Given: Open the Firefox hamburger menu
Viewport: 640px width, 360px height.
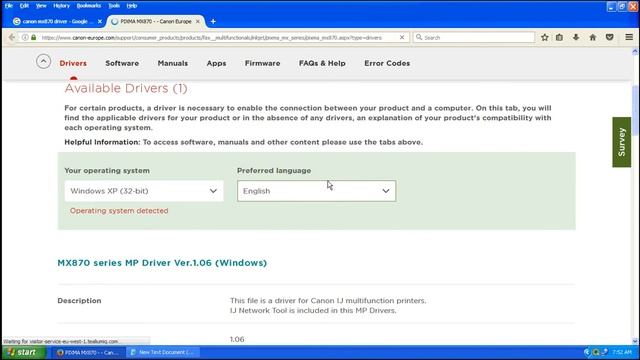Looking at the screenshot, I should (629, 37).
